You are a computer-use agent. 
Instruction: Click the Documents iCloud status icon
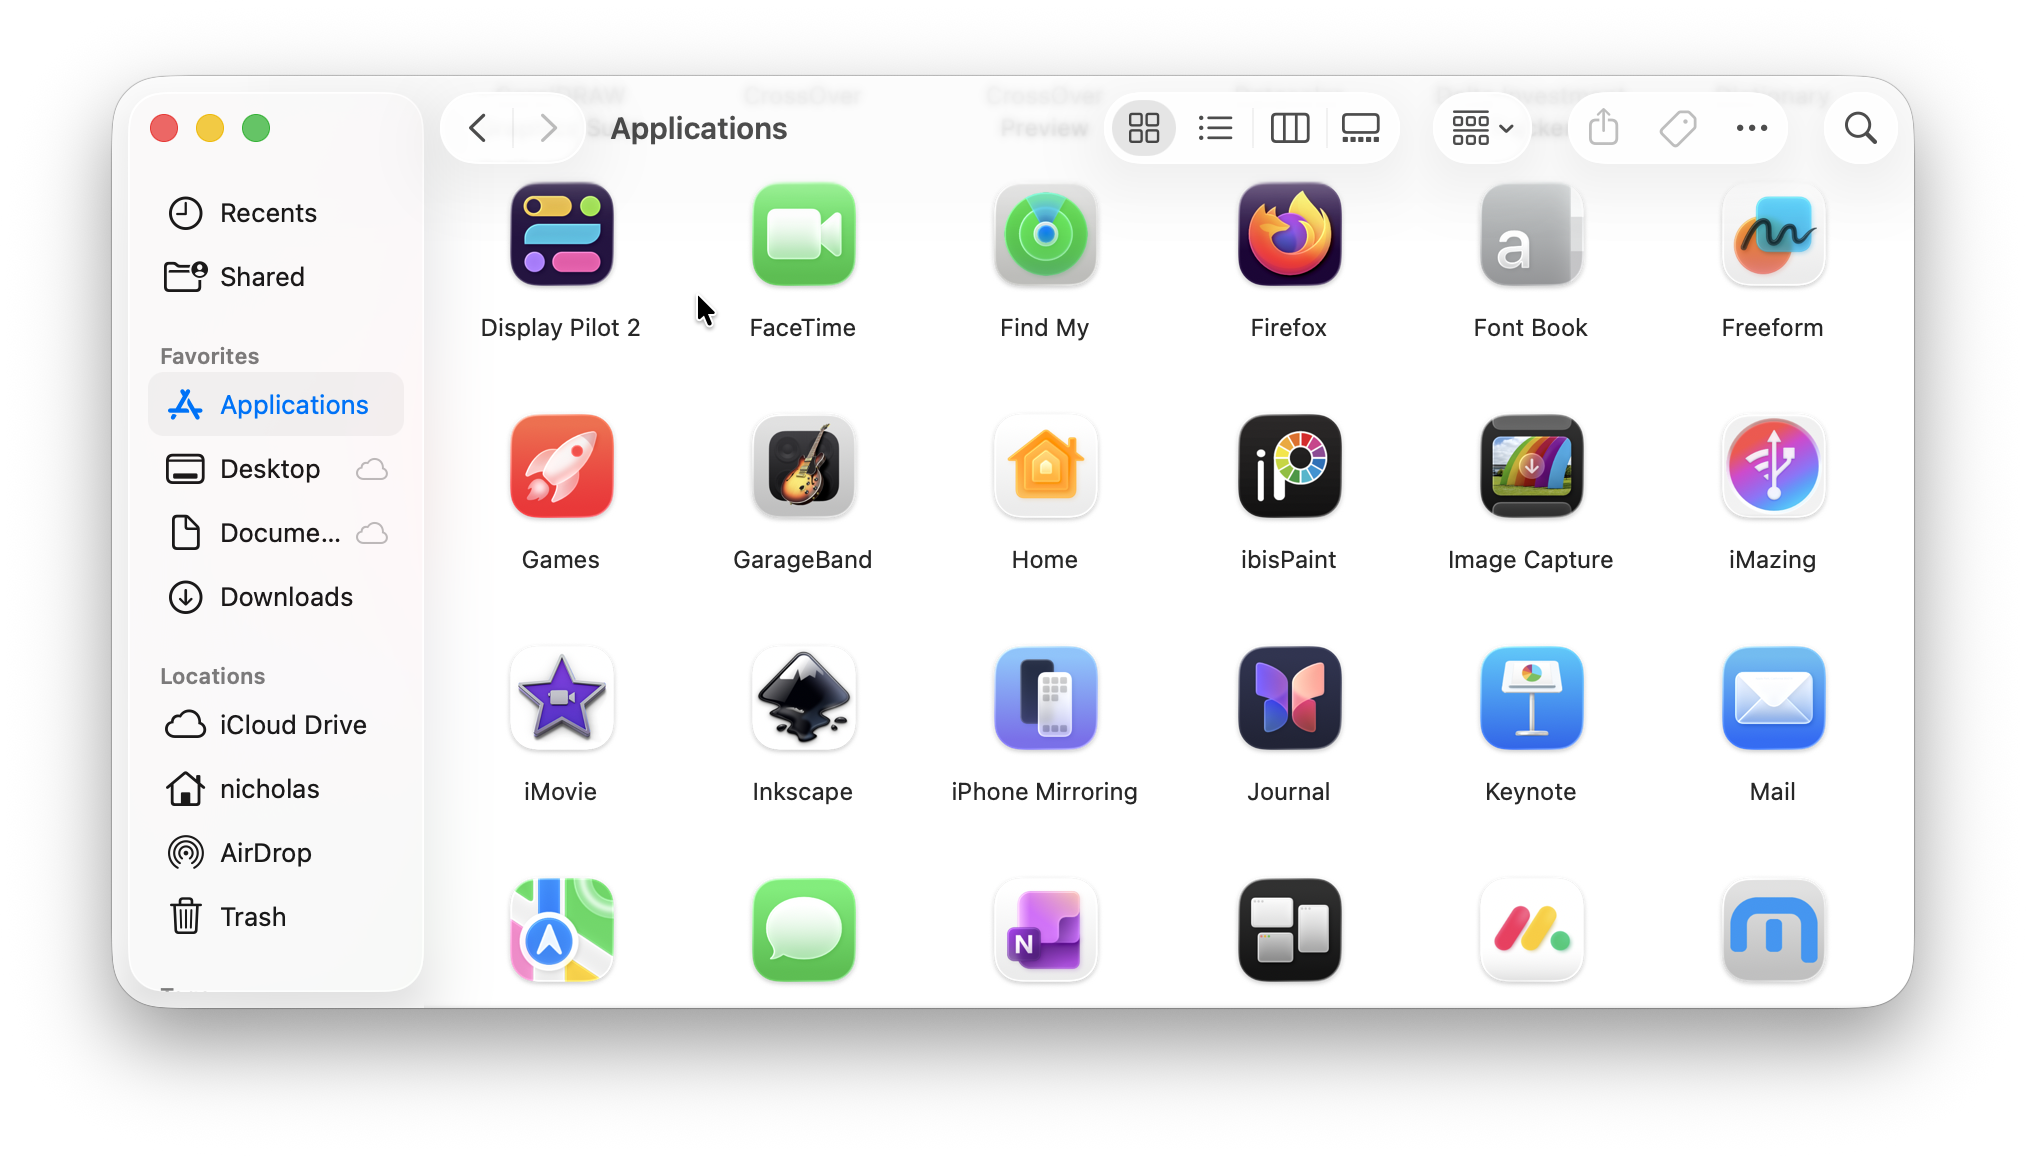pos(372,533)
